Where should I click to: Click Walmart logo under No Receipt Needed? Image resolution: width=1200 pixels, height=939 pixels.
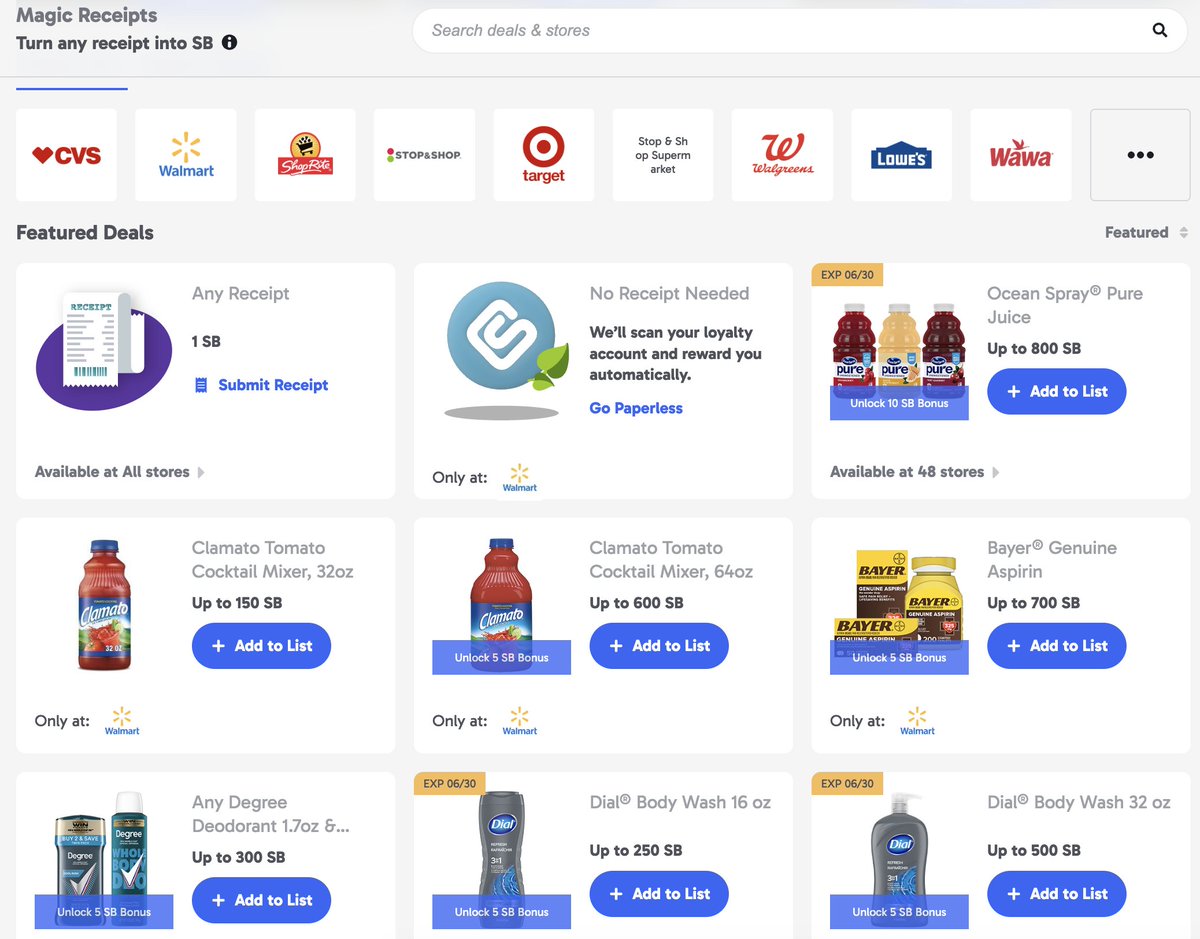point(520,477)
